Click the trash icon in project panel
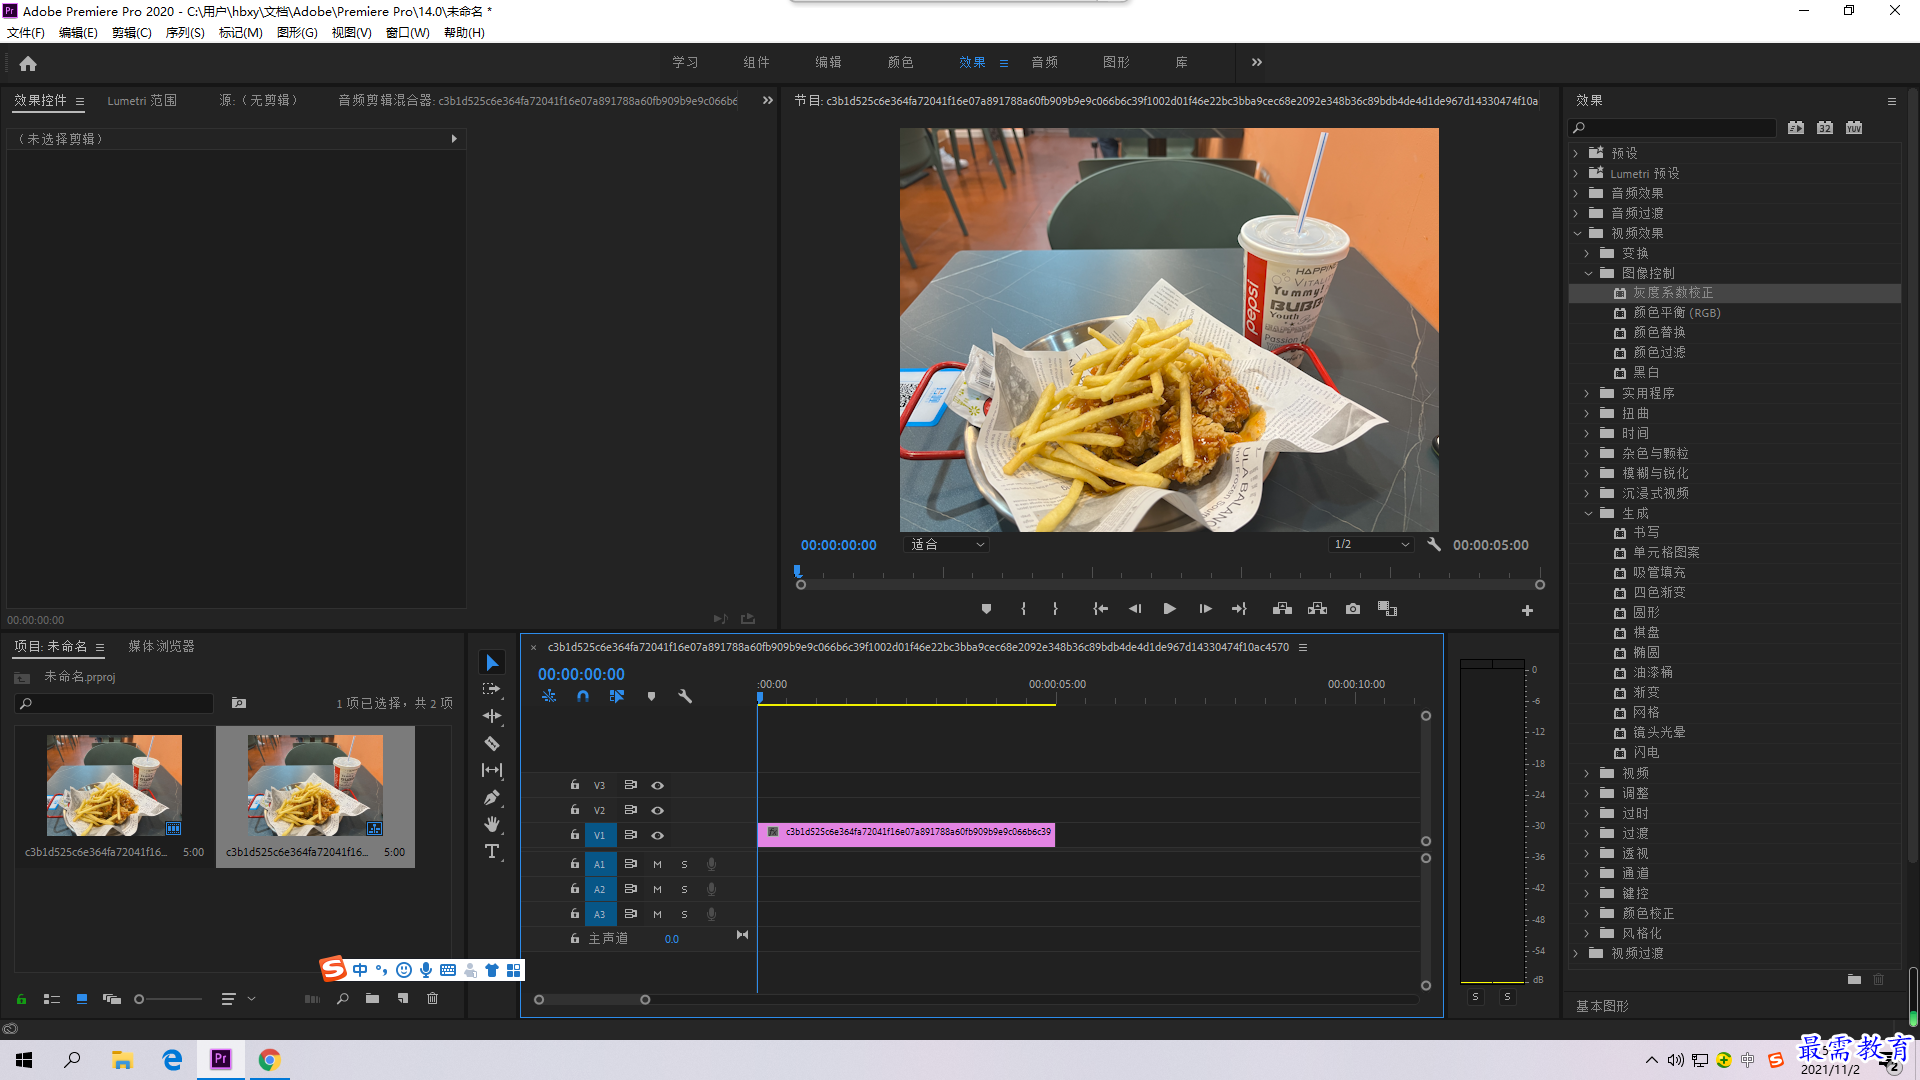 [433, 998]
